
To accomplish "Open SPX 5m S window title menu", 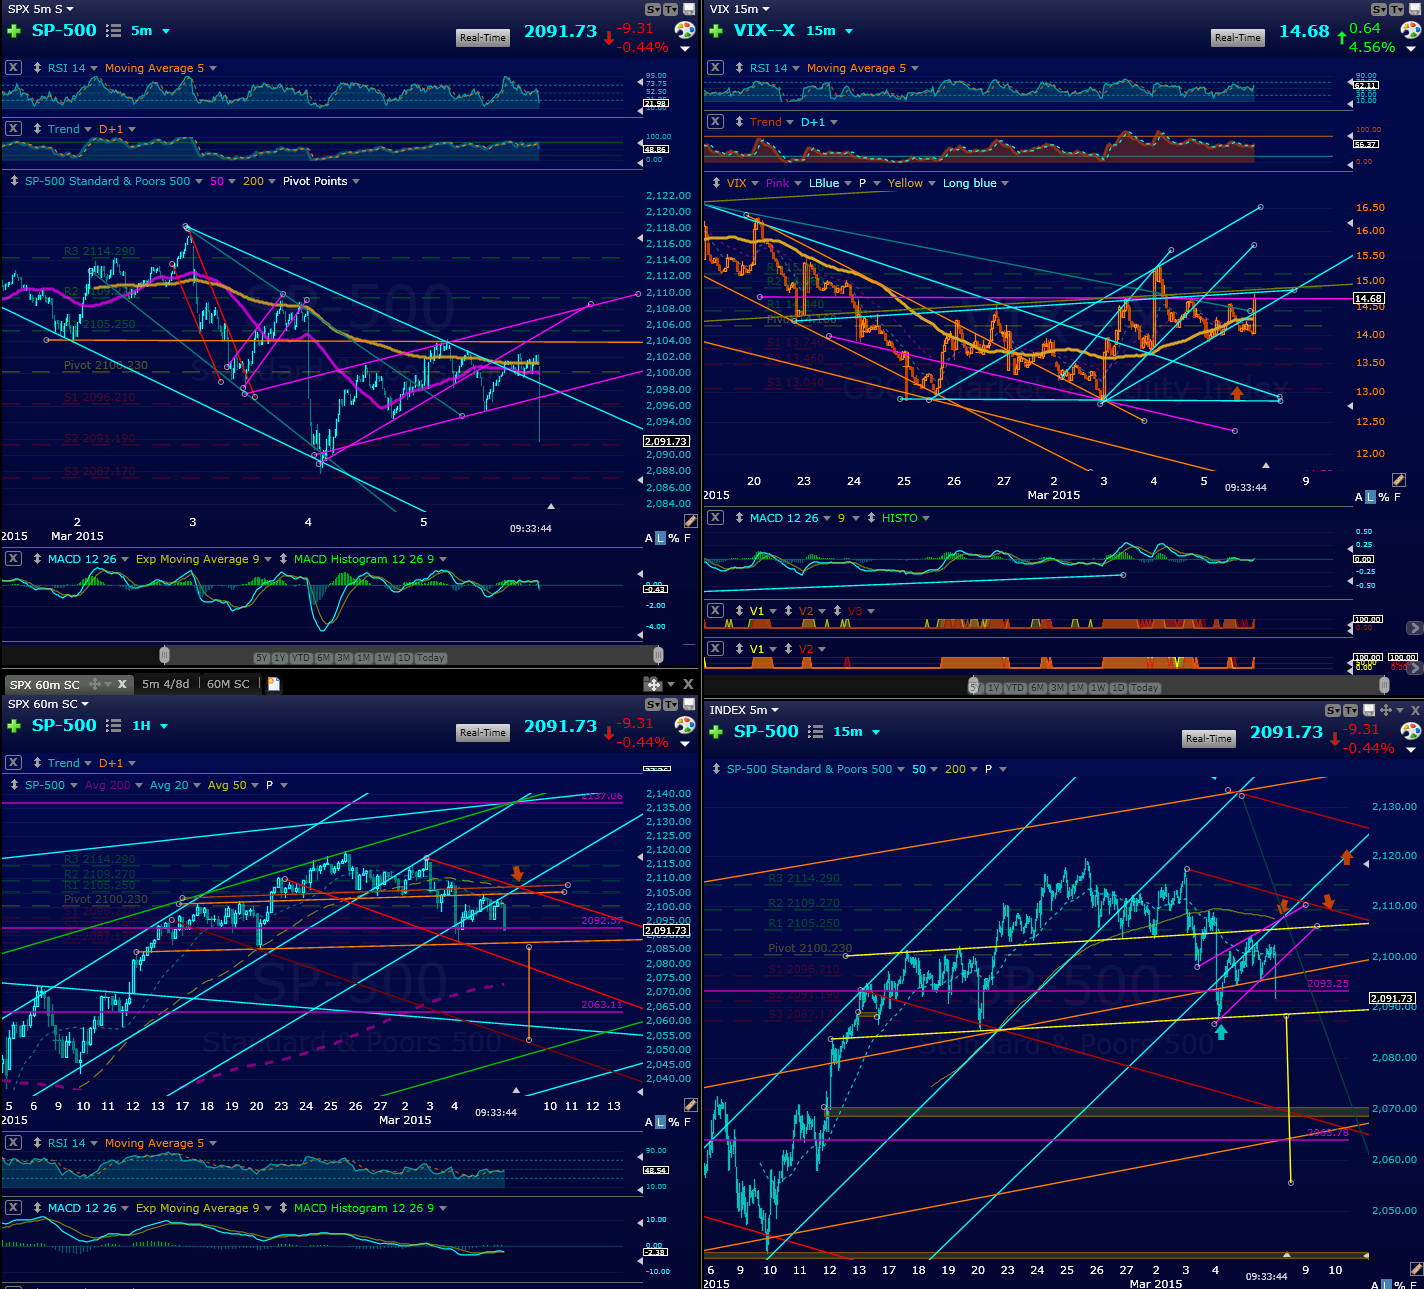I will tap(41, 9).
